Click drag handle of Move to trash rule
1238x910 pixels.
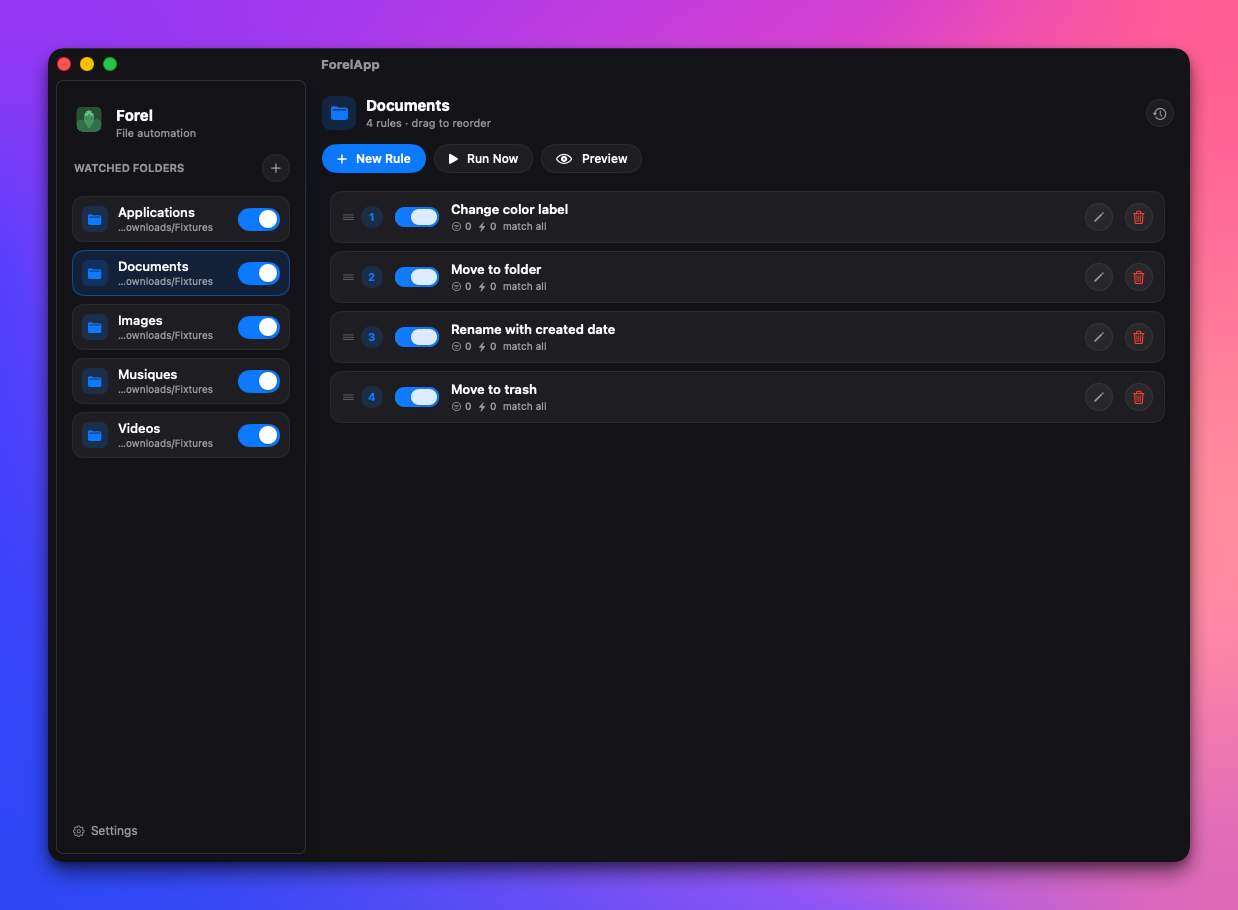(x=348, y=397)
